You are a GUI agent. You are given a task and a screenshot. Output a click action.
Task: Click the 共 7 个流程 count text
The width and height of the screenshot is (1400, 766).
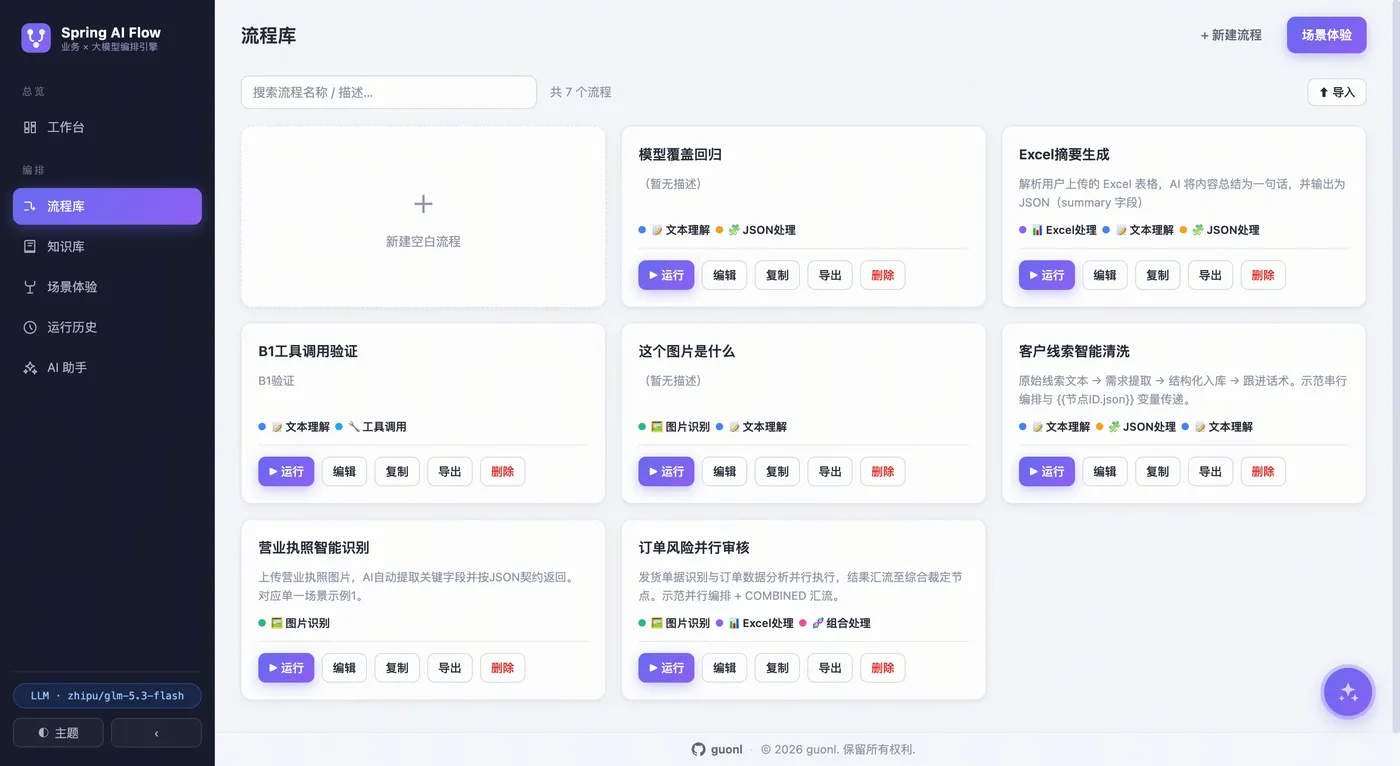[x=580, y=92]
